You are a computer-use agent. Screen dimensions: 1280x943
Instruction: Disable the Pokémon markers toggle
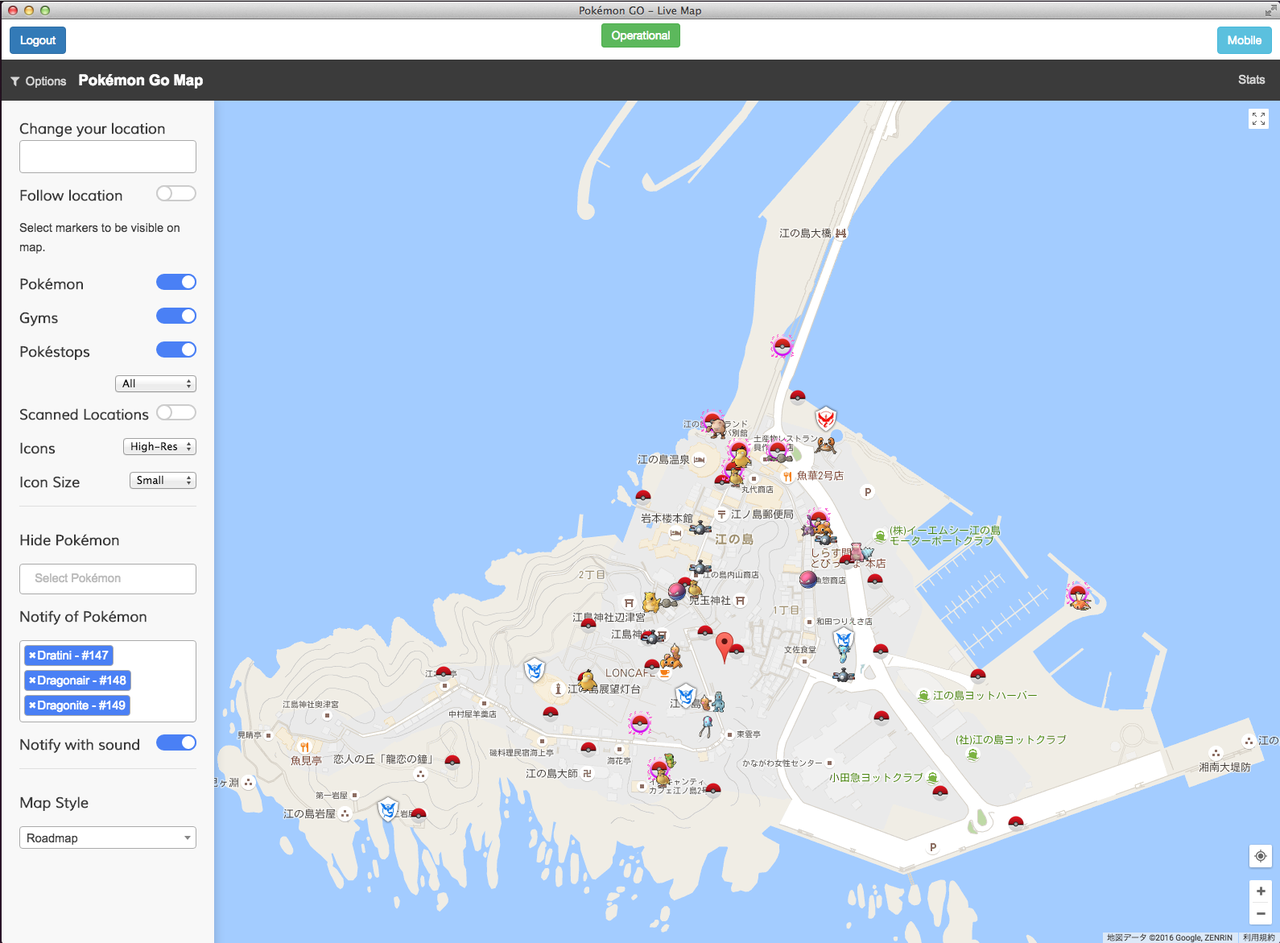[176, 283]
